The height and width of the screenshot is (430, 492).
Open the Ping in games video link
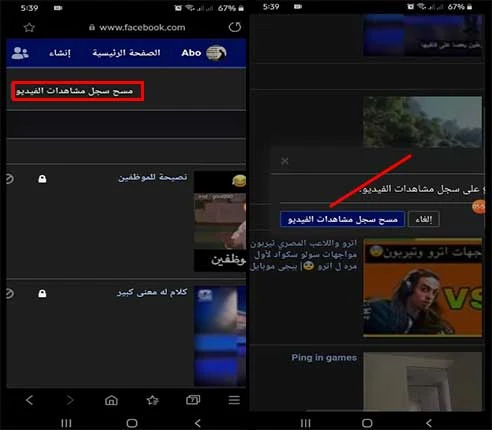pyautogui.click(x=324, y=358)
